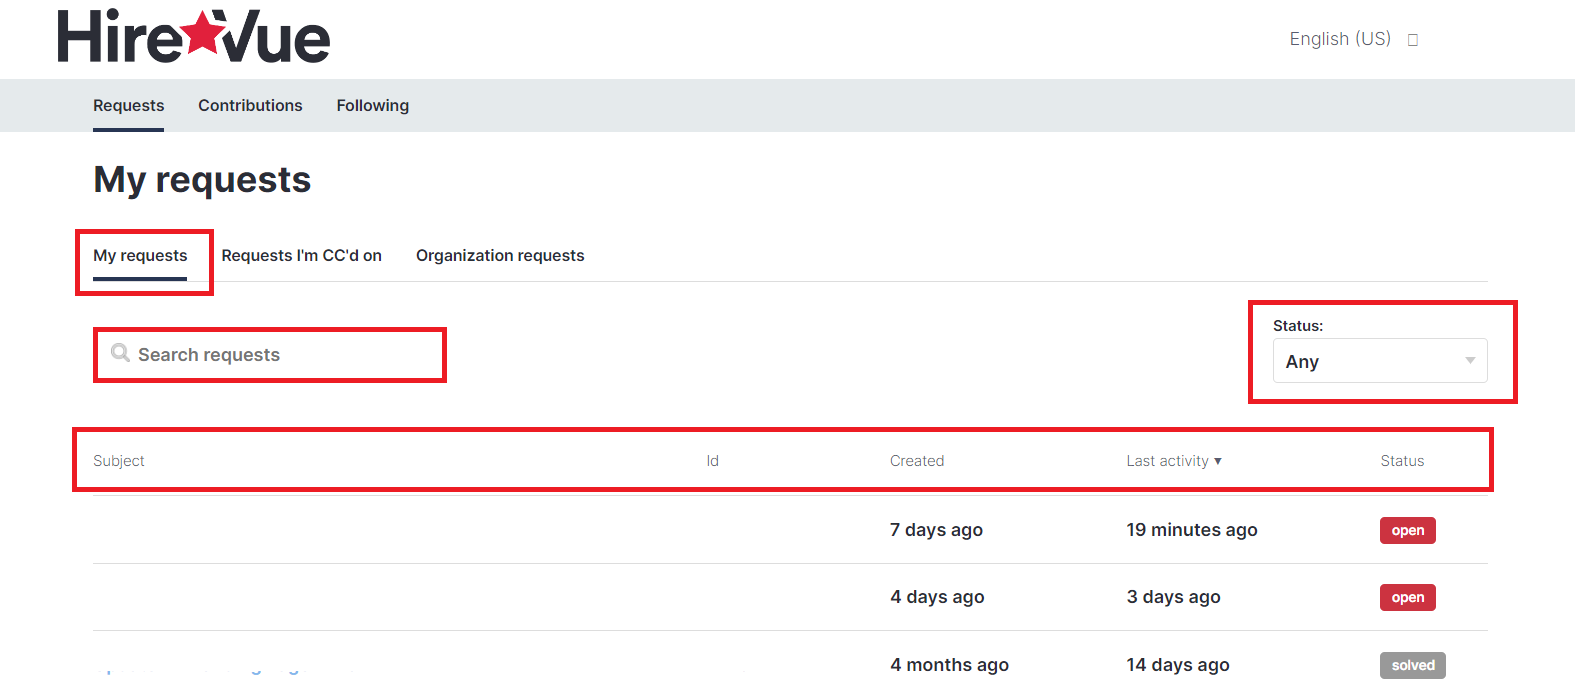Click the Status dropdown's arrow
1575x695 pixels.
1469,361
